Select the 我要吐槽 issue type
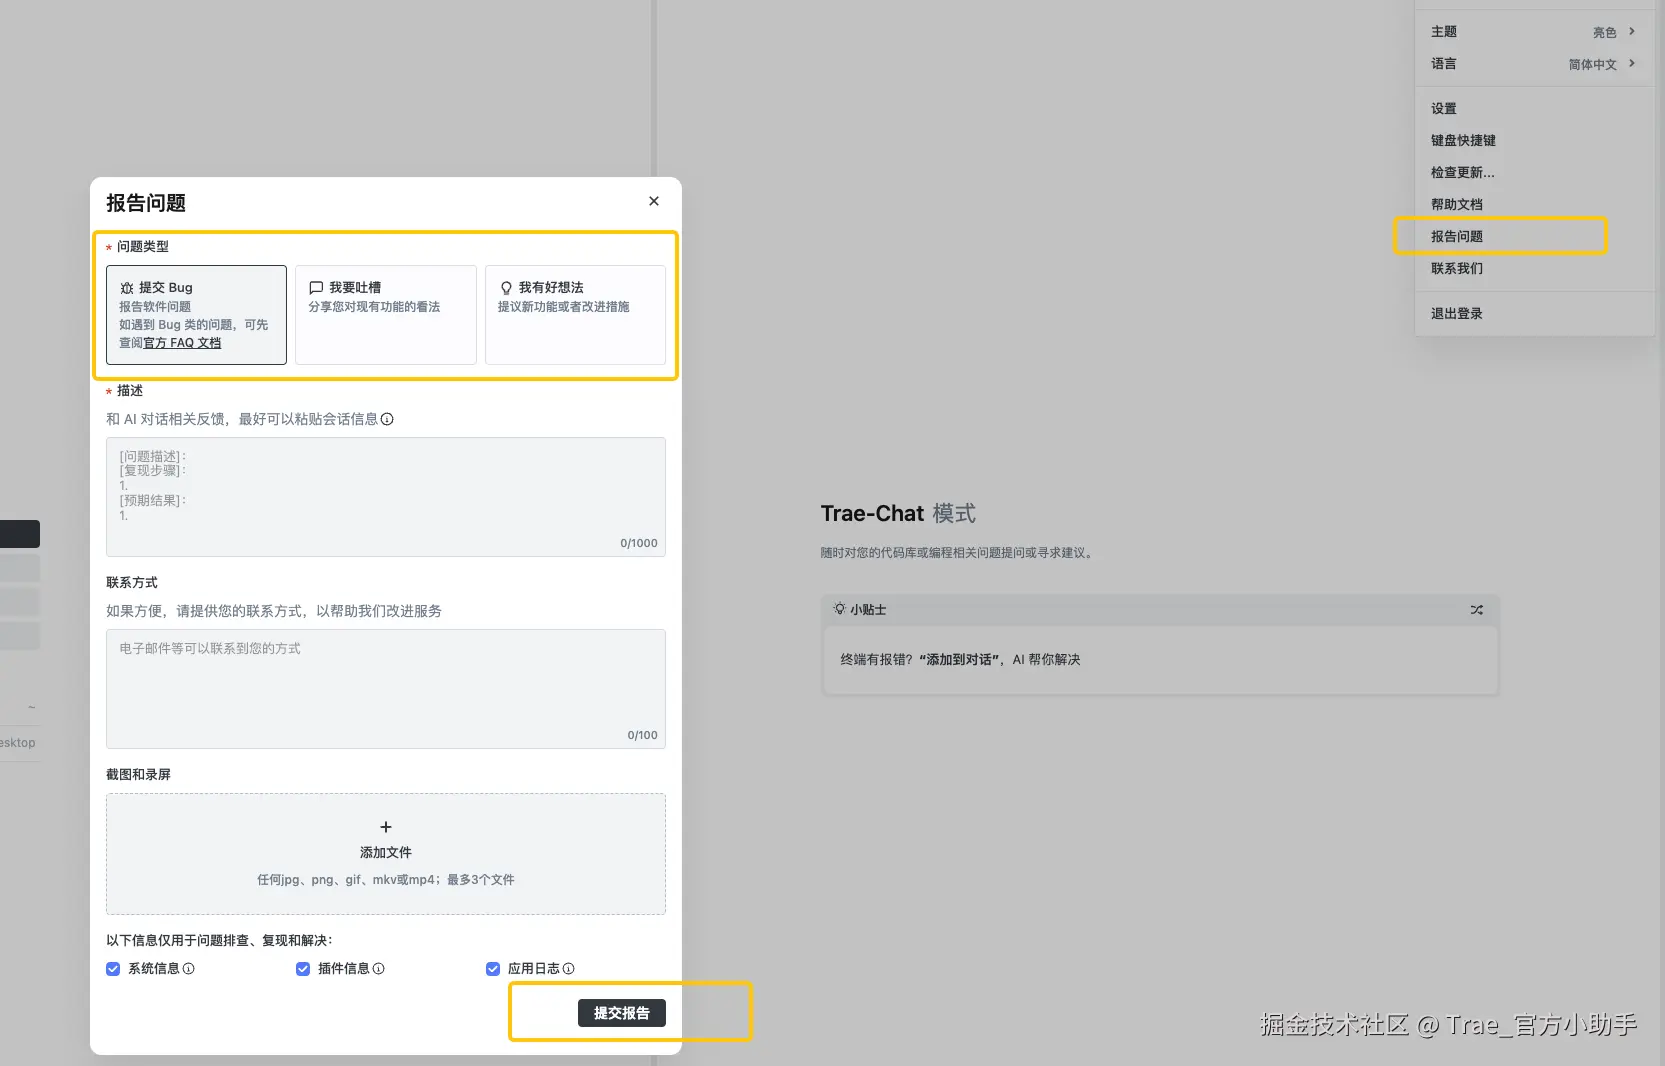This screenshot has width=1665, height=1066. pos(385,314)
